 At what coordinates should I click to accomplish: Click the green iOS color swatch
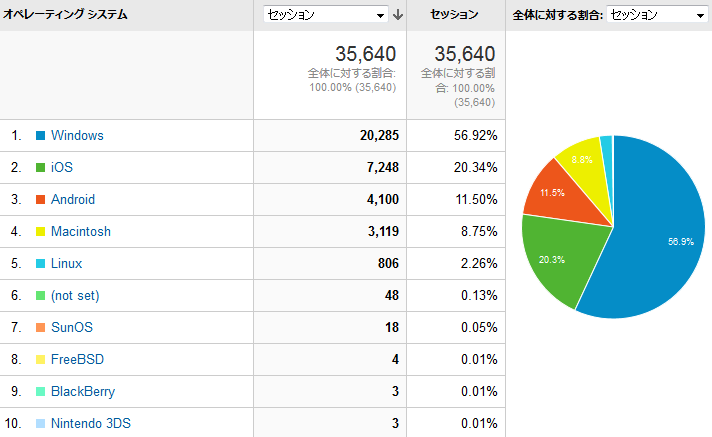41,167
